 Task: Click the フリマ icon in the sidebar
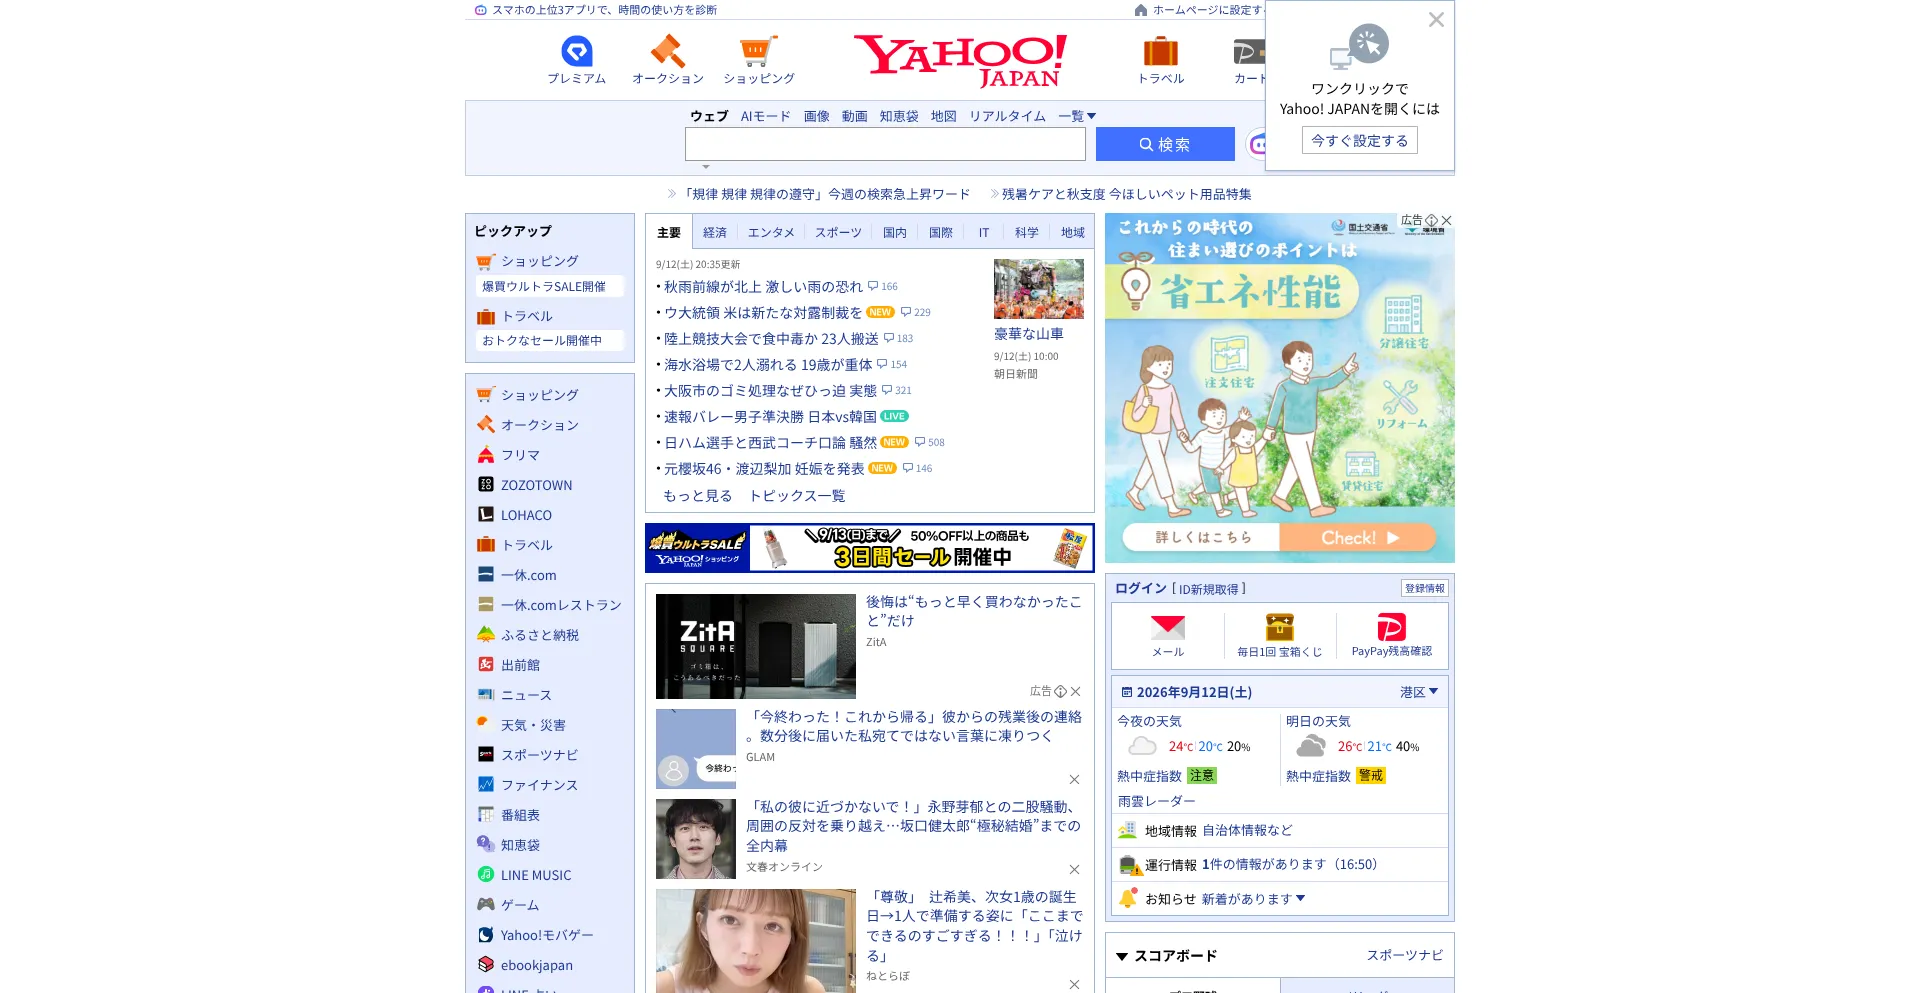pos(486,455)
